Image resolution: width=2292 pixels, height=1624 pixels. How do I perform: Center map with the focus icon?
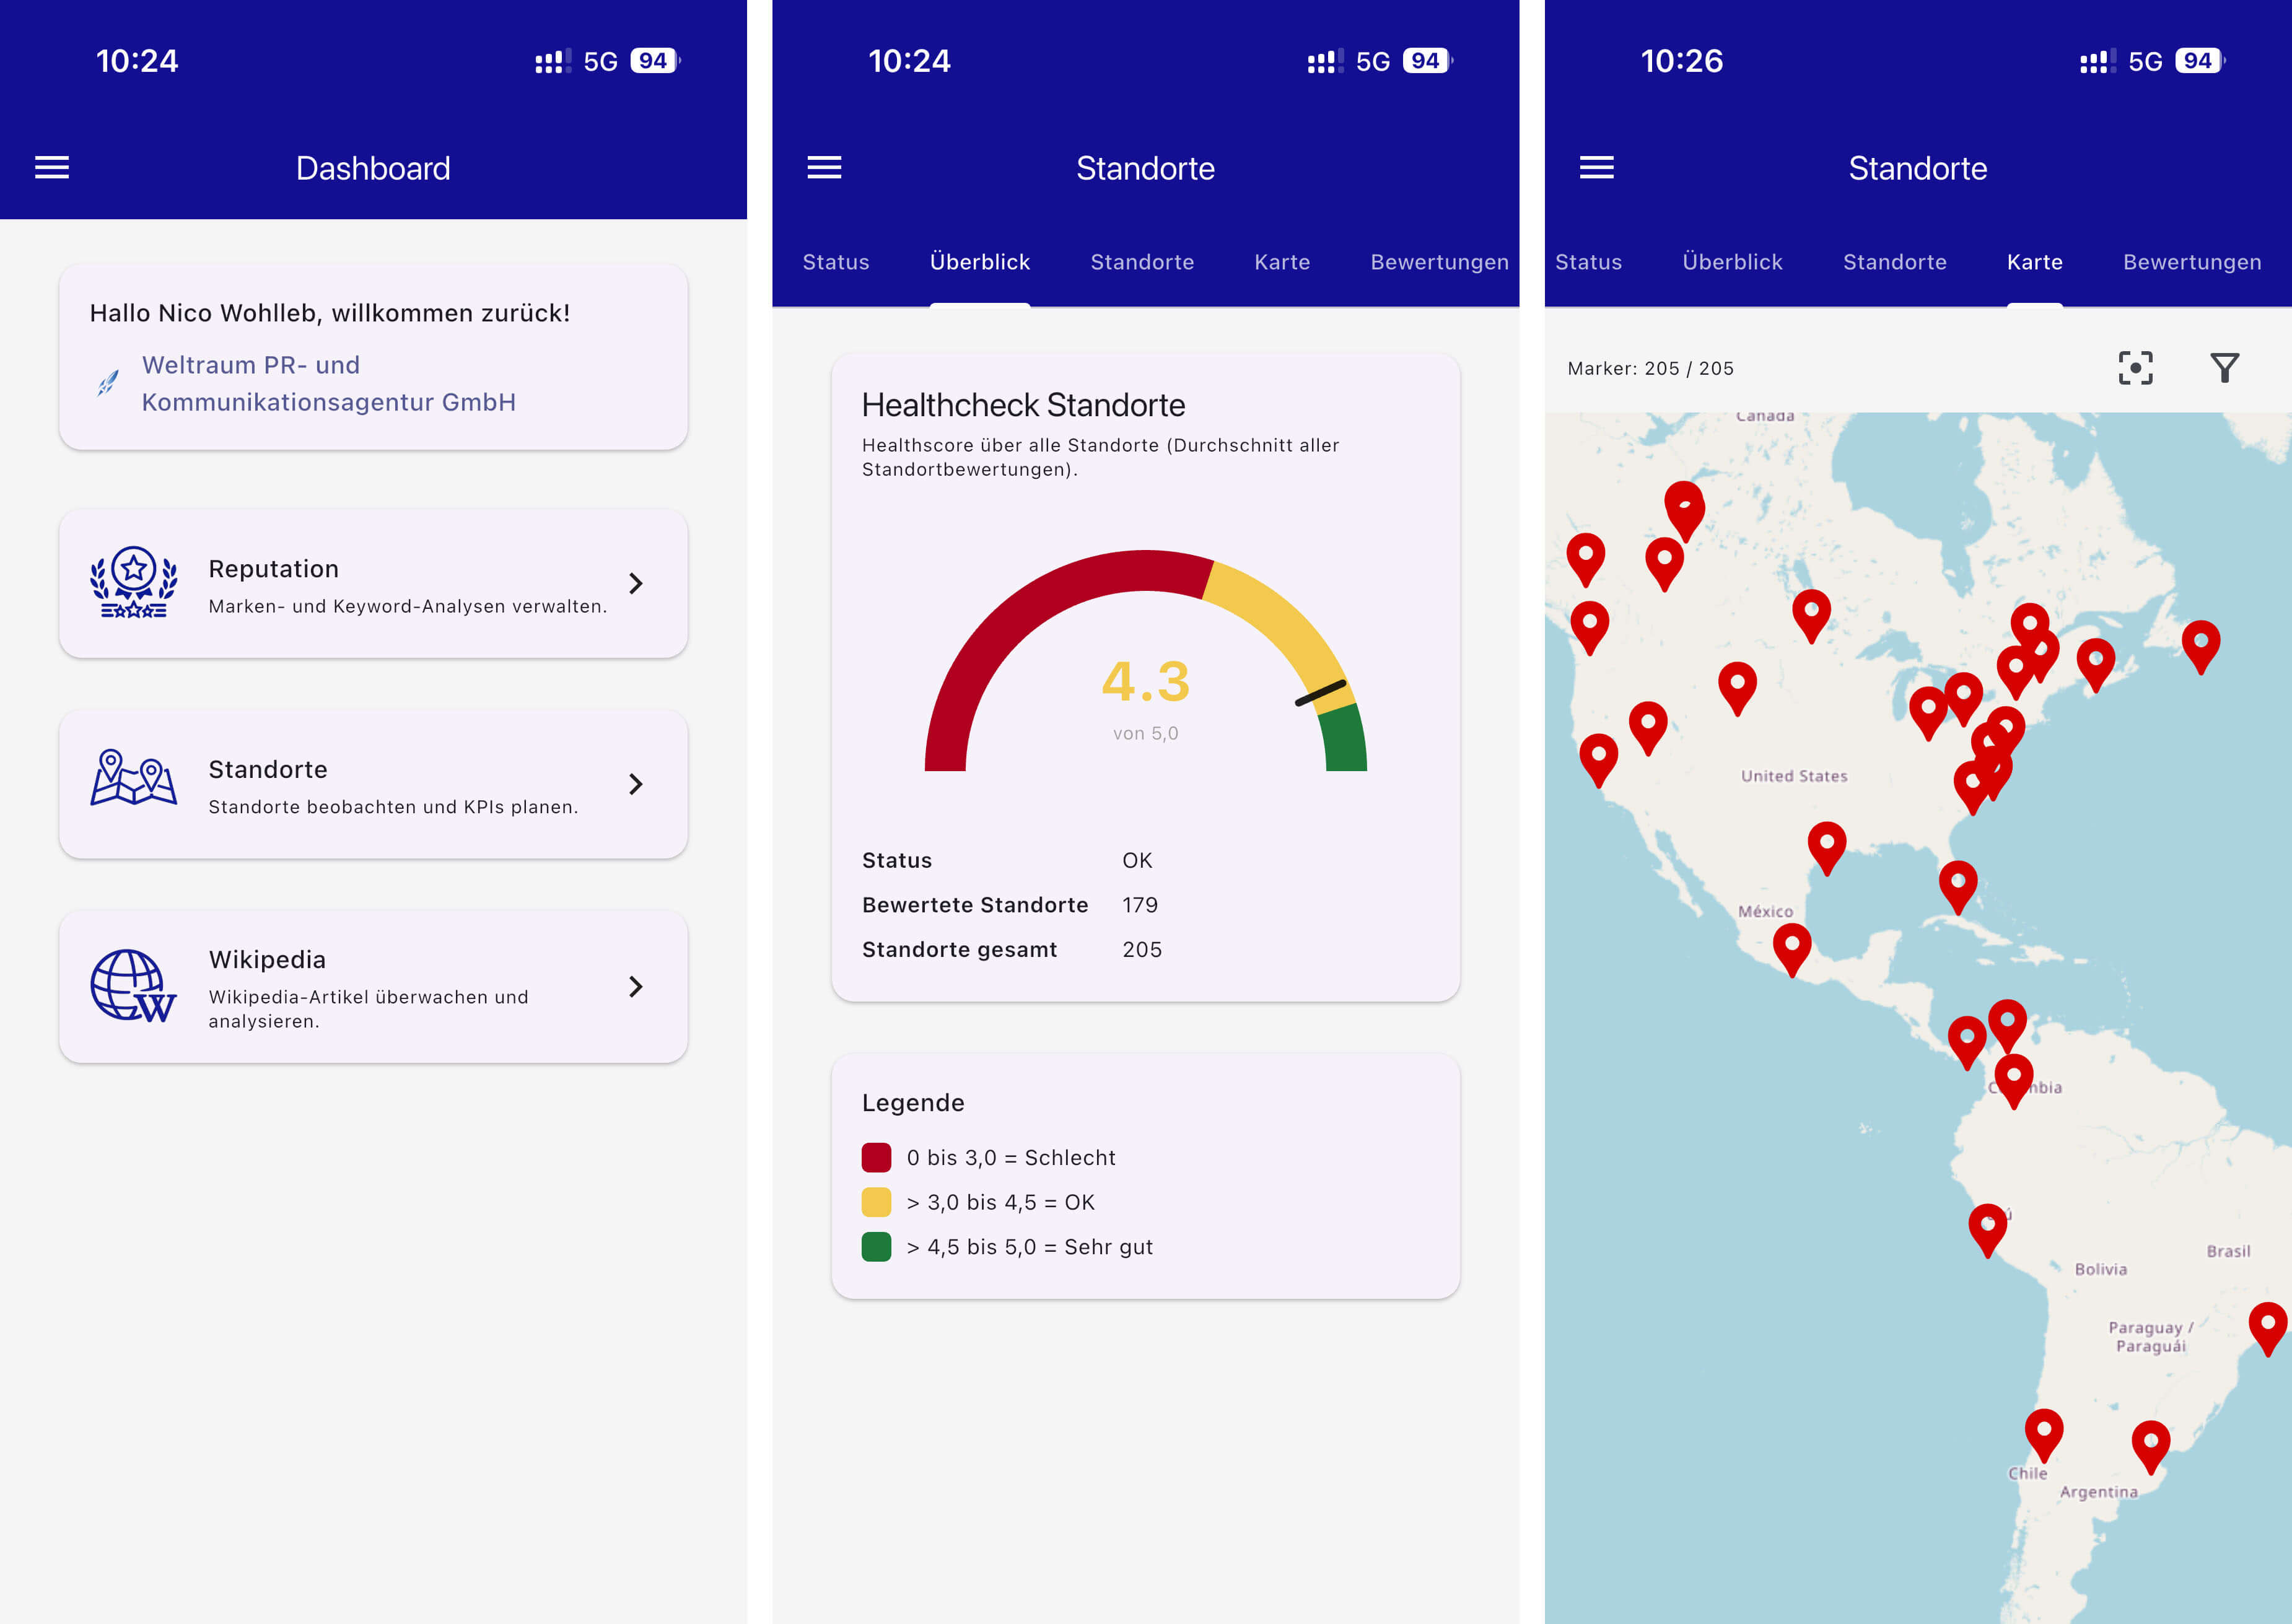2135,368
